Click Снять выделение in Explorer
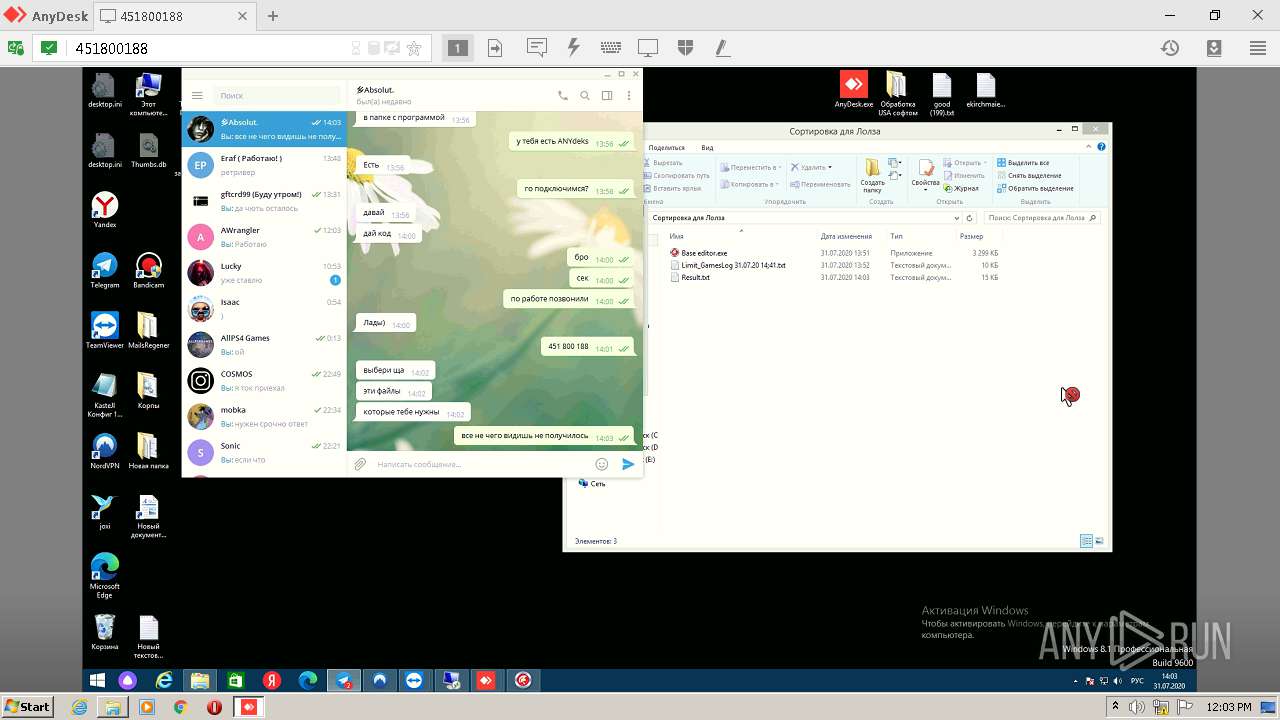The width and height of the screenshot is (1280, 720). (1028, 175)
